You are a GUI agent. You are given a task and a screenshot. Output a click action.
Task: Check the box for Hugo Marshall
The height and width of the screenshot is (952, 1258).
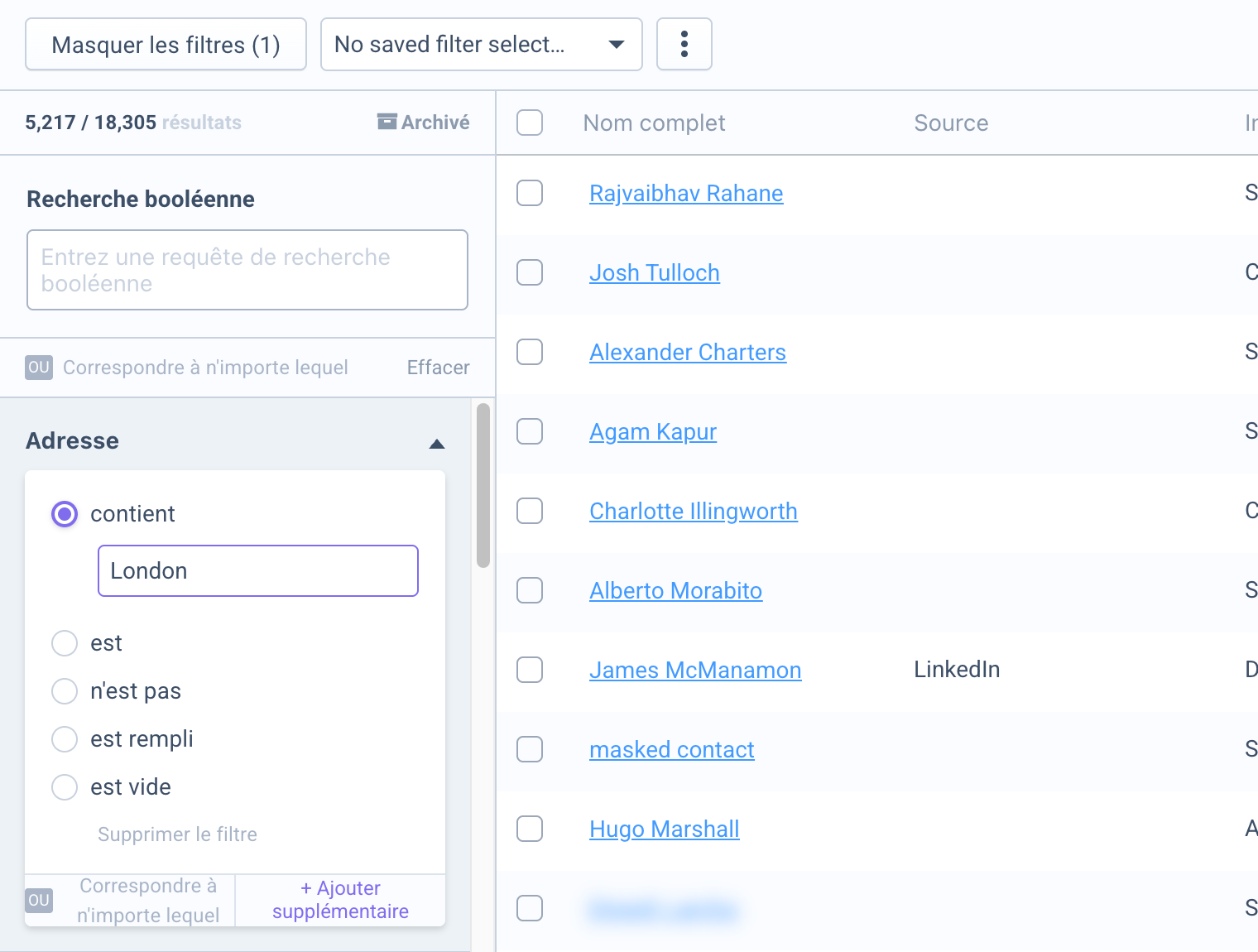[529, 829]
